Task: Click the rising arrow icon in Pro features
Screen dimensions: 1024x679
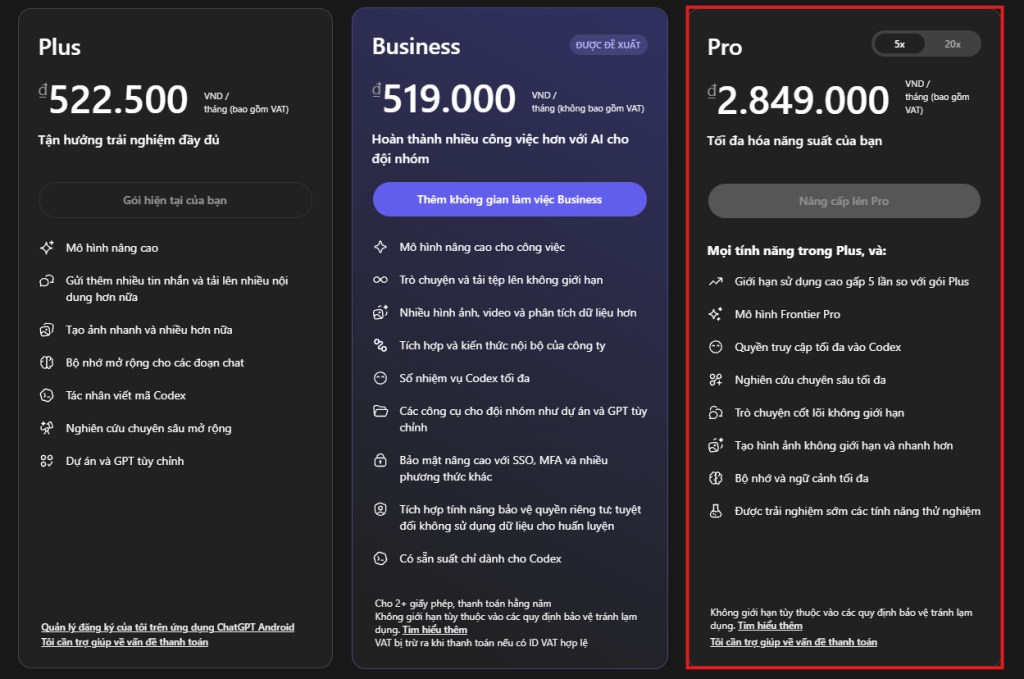Action: (715, 282)
